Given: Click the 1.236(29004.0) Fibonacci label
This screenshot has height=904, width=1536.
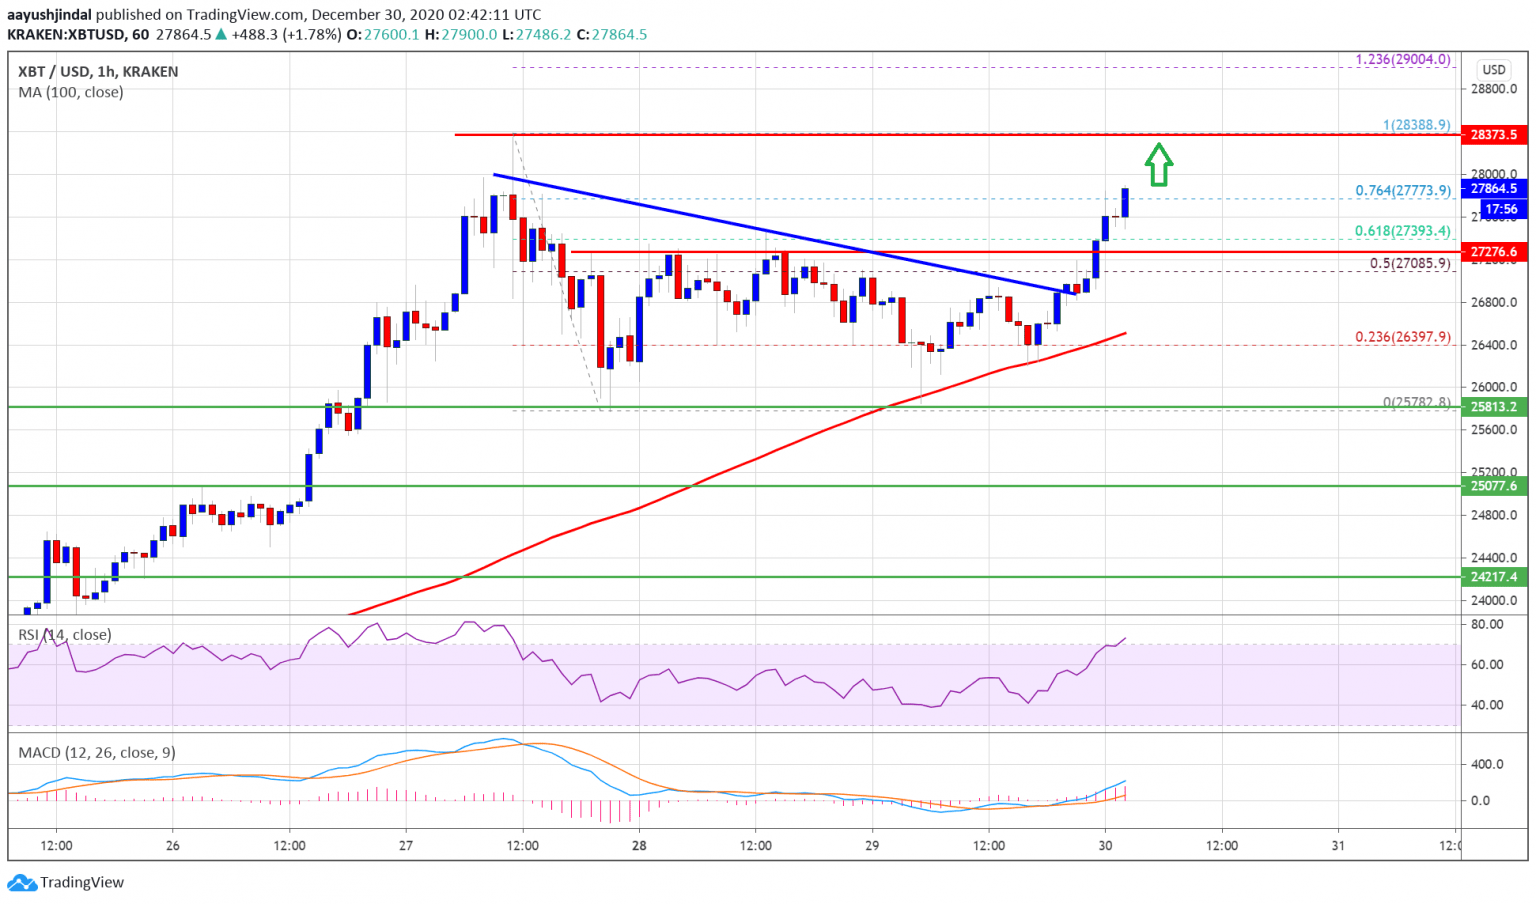Looking at the screenshot, I should [1403, 59].
